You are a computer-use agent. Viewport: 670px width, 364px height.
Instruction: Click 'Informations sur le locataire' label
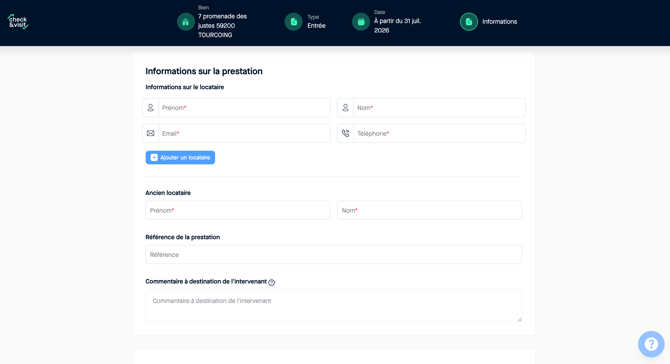click(185, 87)
